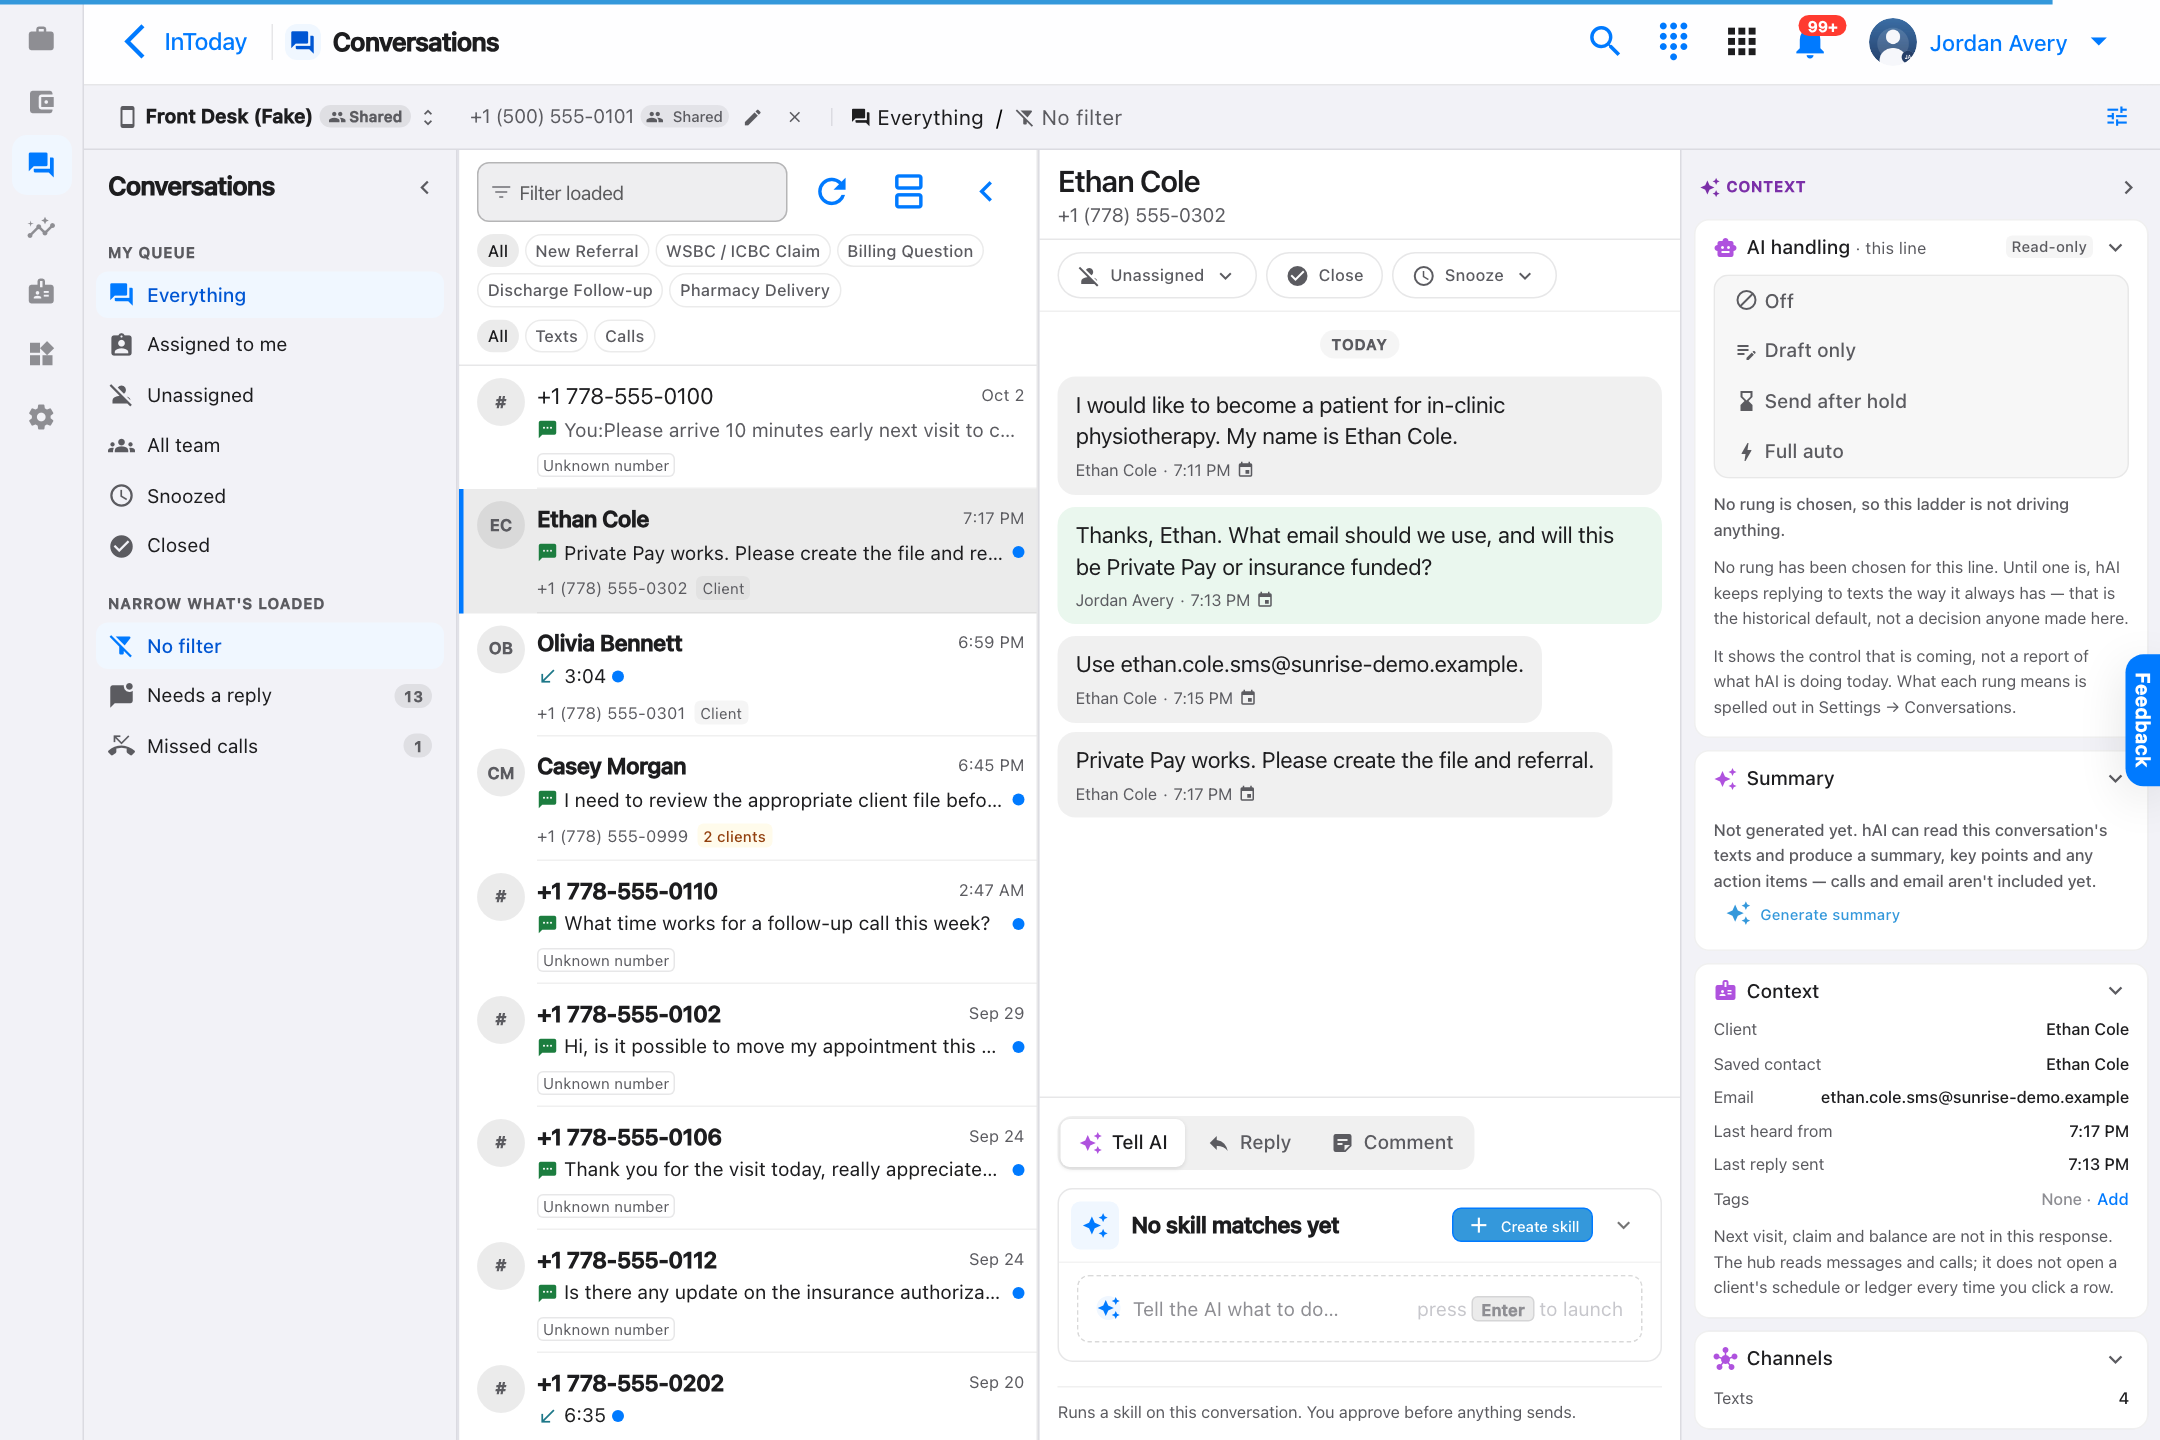Click the Close conversation button
Viewport: 2160px width, 1440px height.
(x=1324, y=275)
